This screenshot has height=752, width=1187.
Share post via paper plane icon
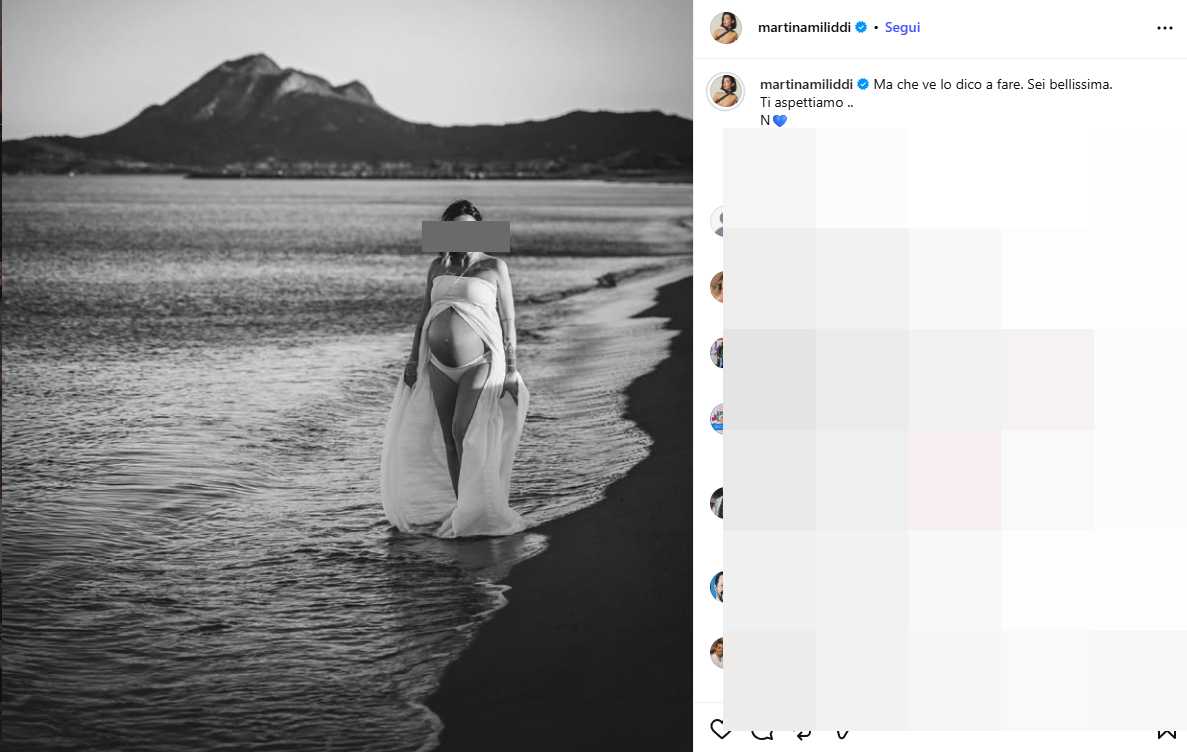coord(842,731)
